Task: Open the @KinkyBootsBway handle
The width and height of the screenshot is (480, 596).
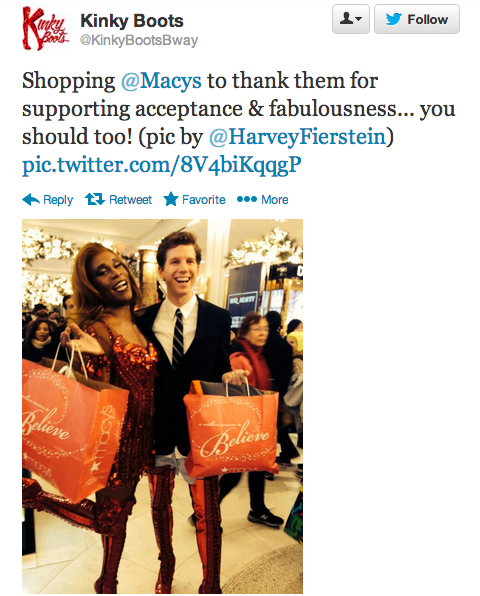Action: click(139, 40)
